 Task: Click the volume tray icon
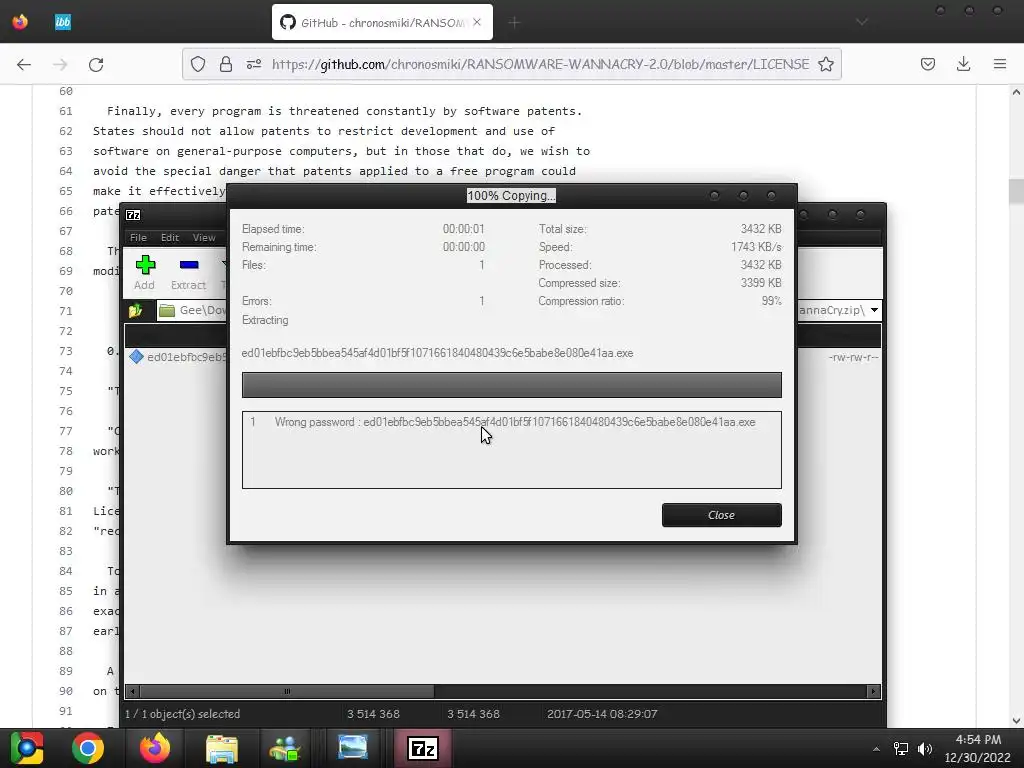coord(925,749)
